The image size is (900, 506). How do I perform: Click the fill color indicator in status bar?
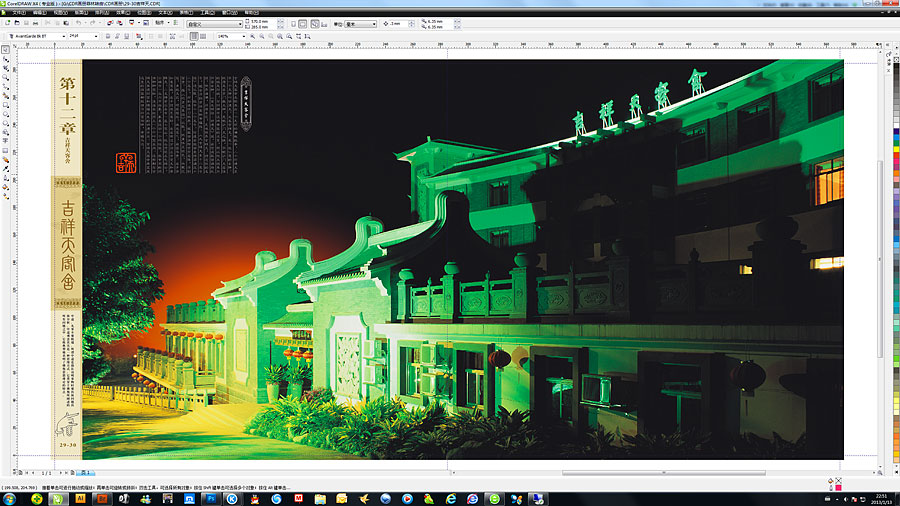838,480
